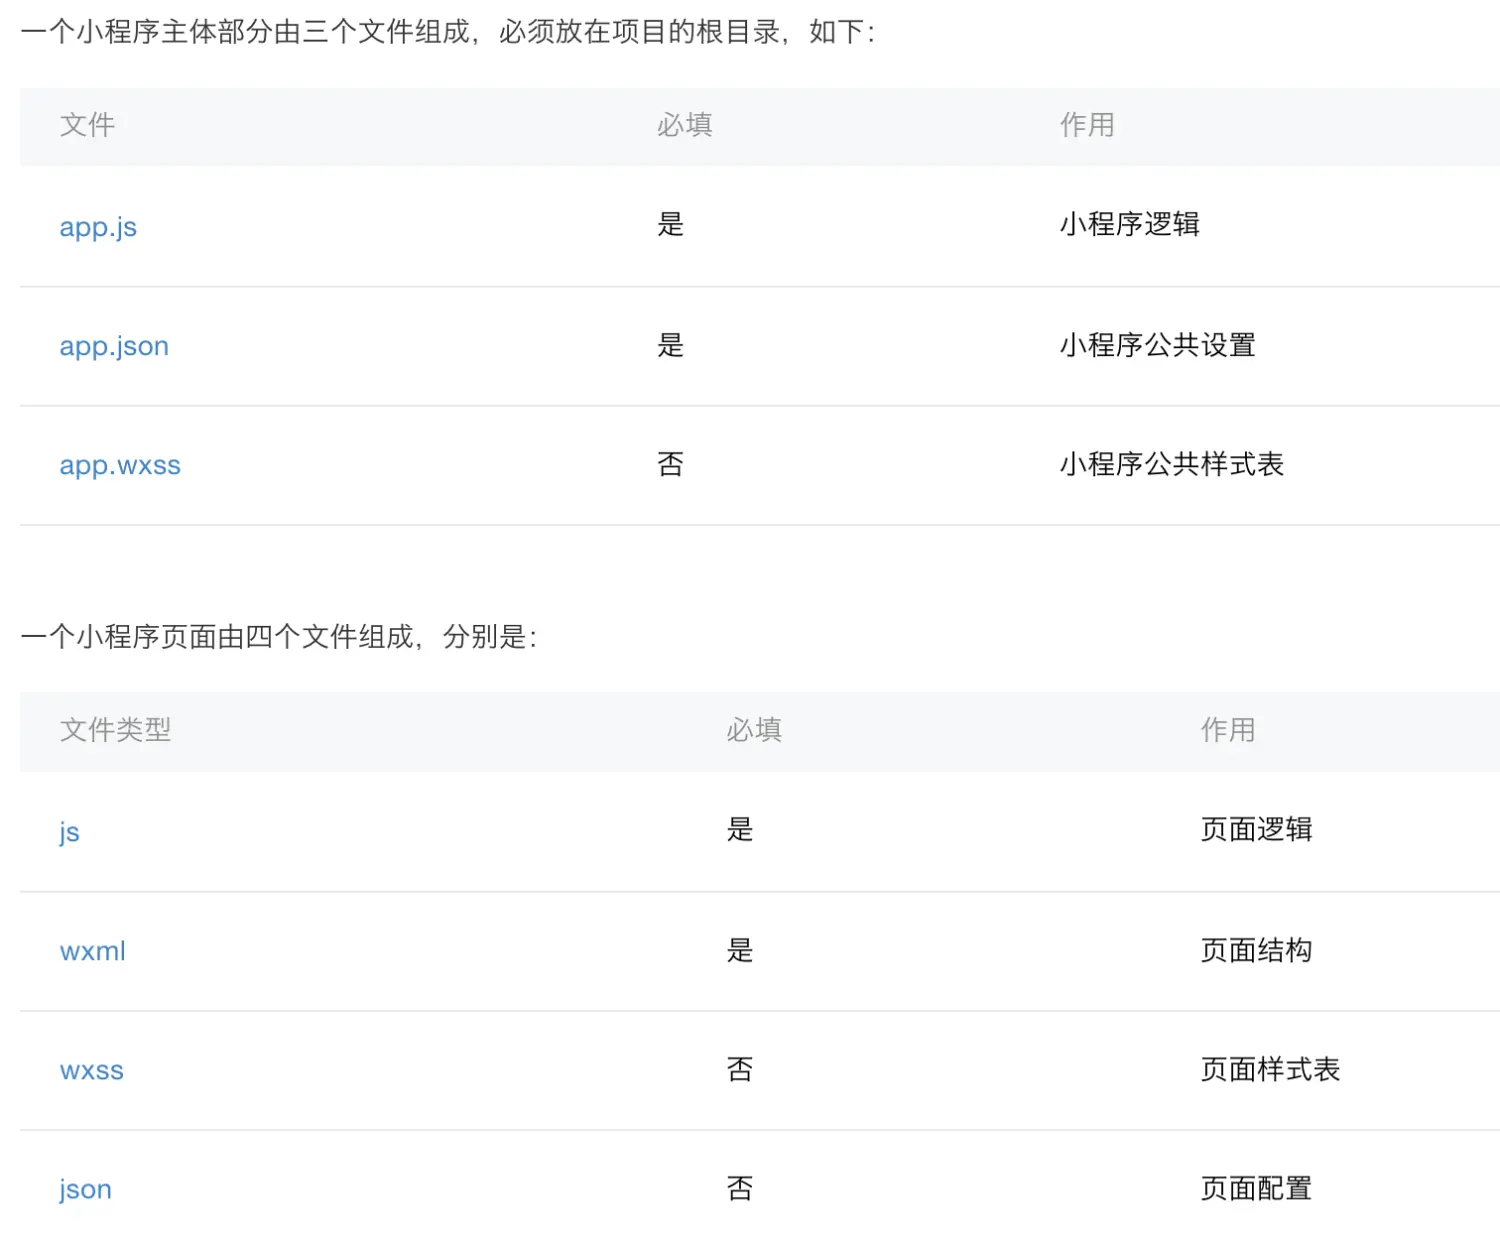Click 否 in the wxss row
This screenshot has width=1500, height=1246.
tap(740, 1069)
